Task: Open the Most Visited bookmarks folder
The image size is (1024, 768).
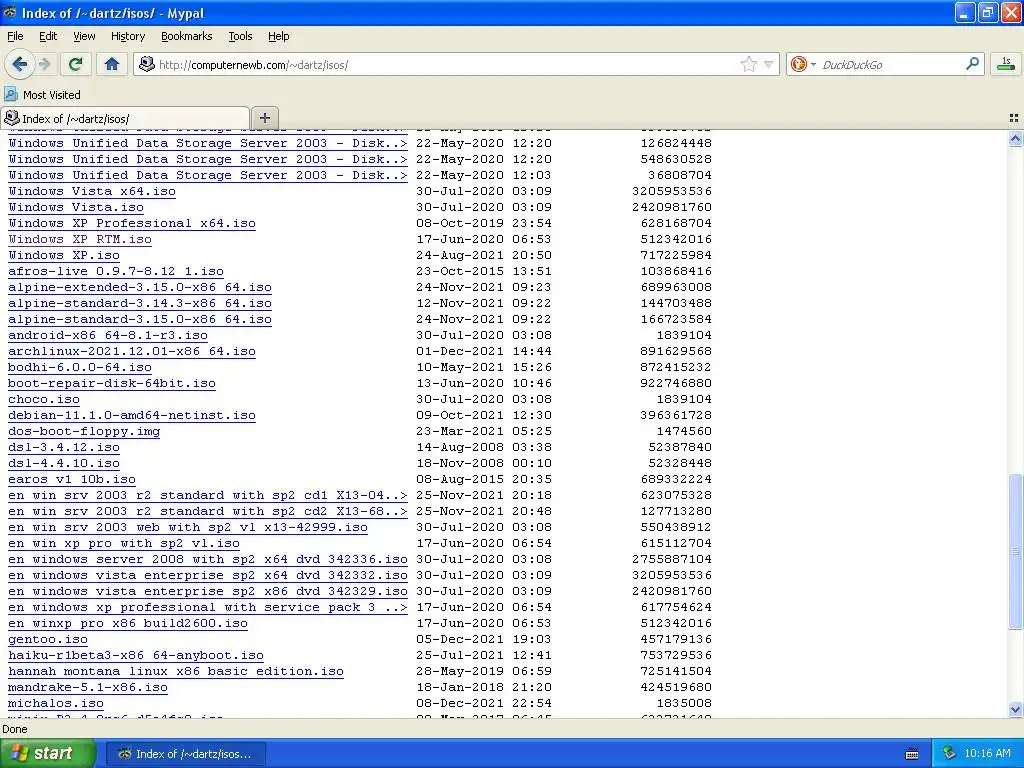Action: pyautogui.click(x=42, y=95)
